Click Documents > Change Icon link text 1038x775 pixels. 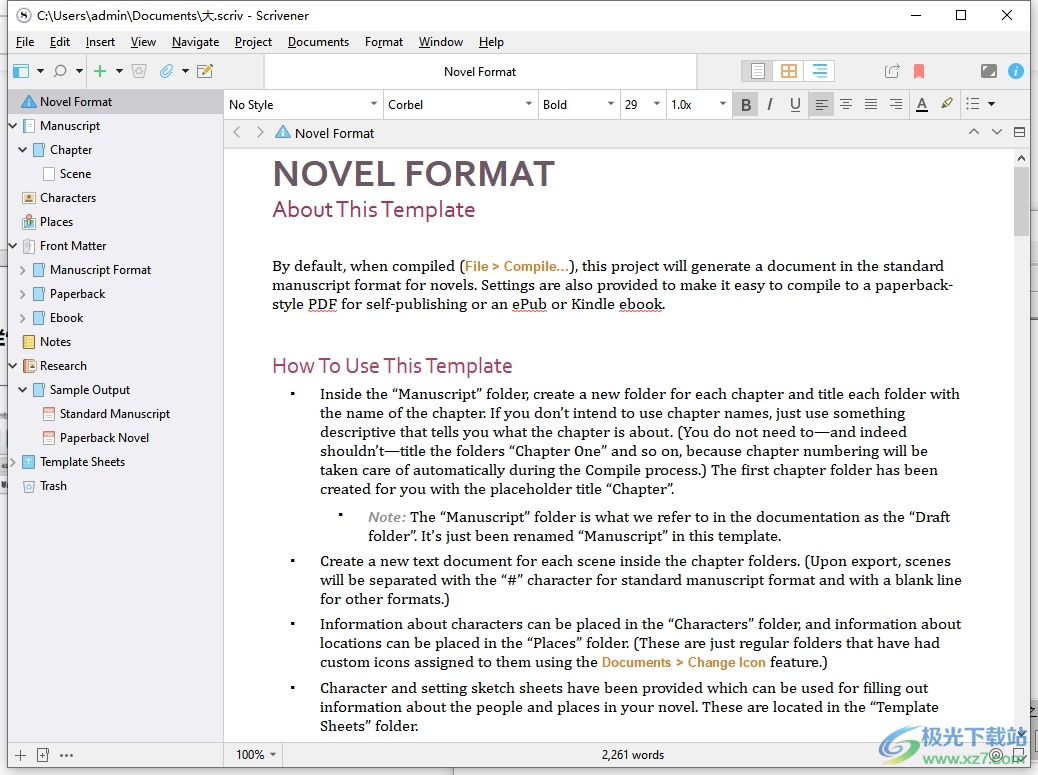tap(683, 662)
